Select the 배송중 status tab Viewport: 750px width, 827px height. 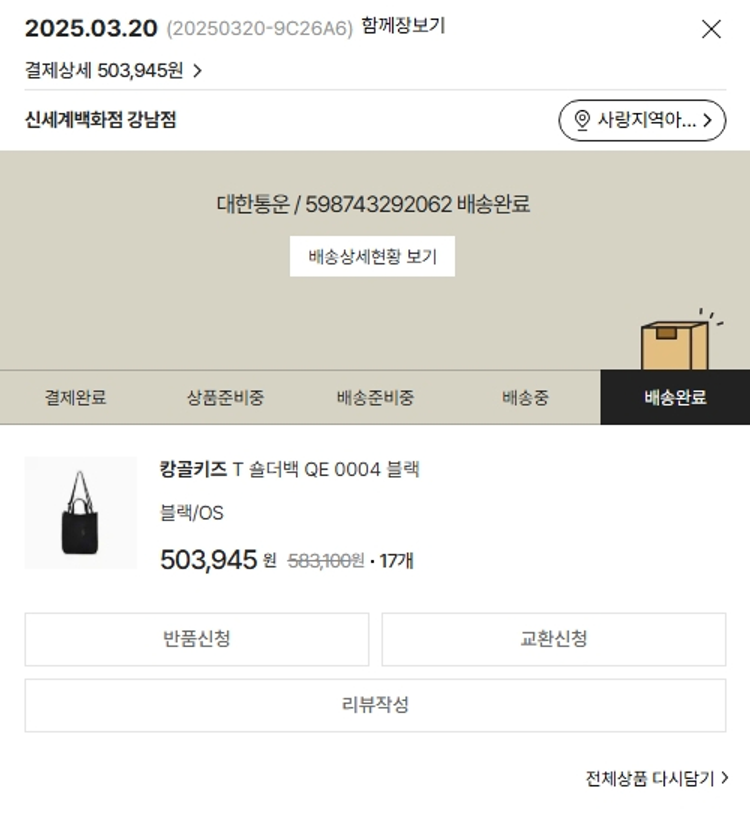(x=525, y=397)
